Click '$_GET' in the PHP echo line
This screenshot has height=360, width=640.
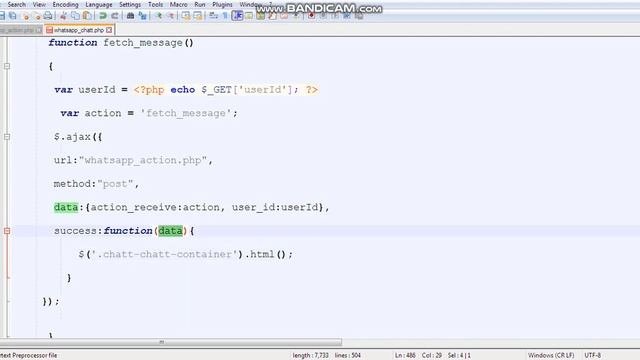[216, 90]
